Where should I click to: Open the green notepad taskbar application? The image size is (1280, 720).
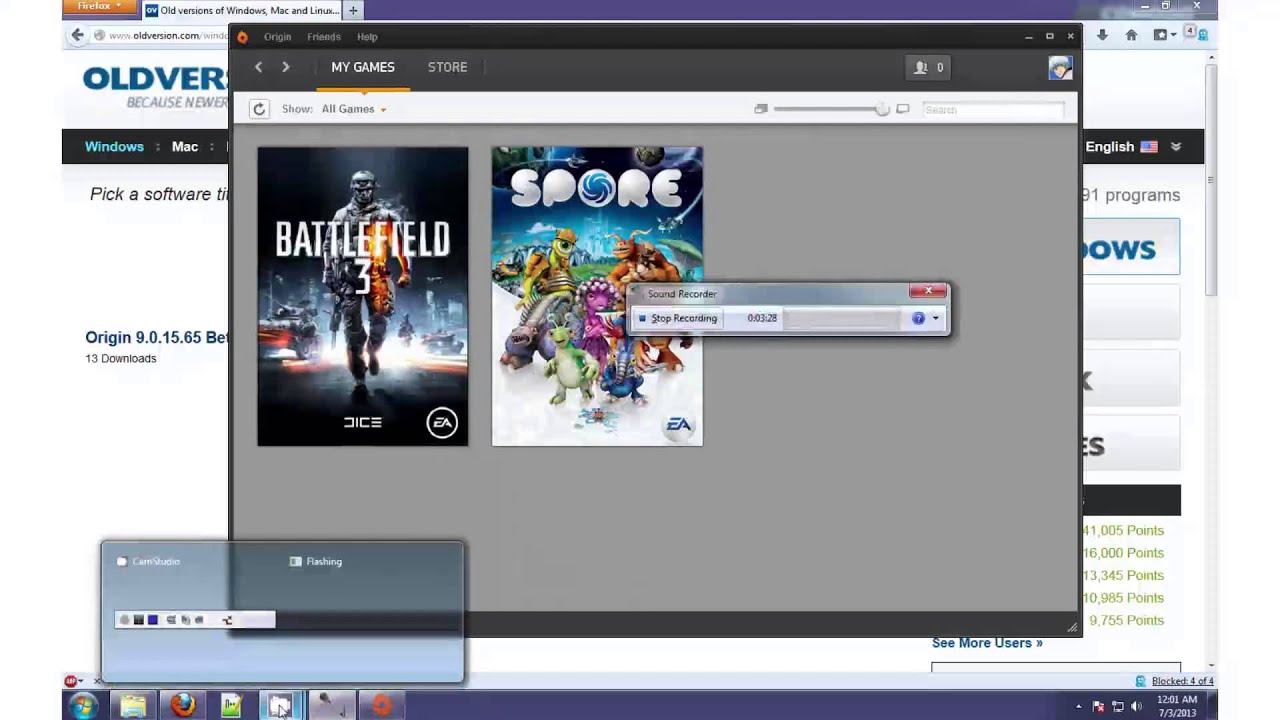[x=231, y=706]
